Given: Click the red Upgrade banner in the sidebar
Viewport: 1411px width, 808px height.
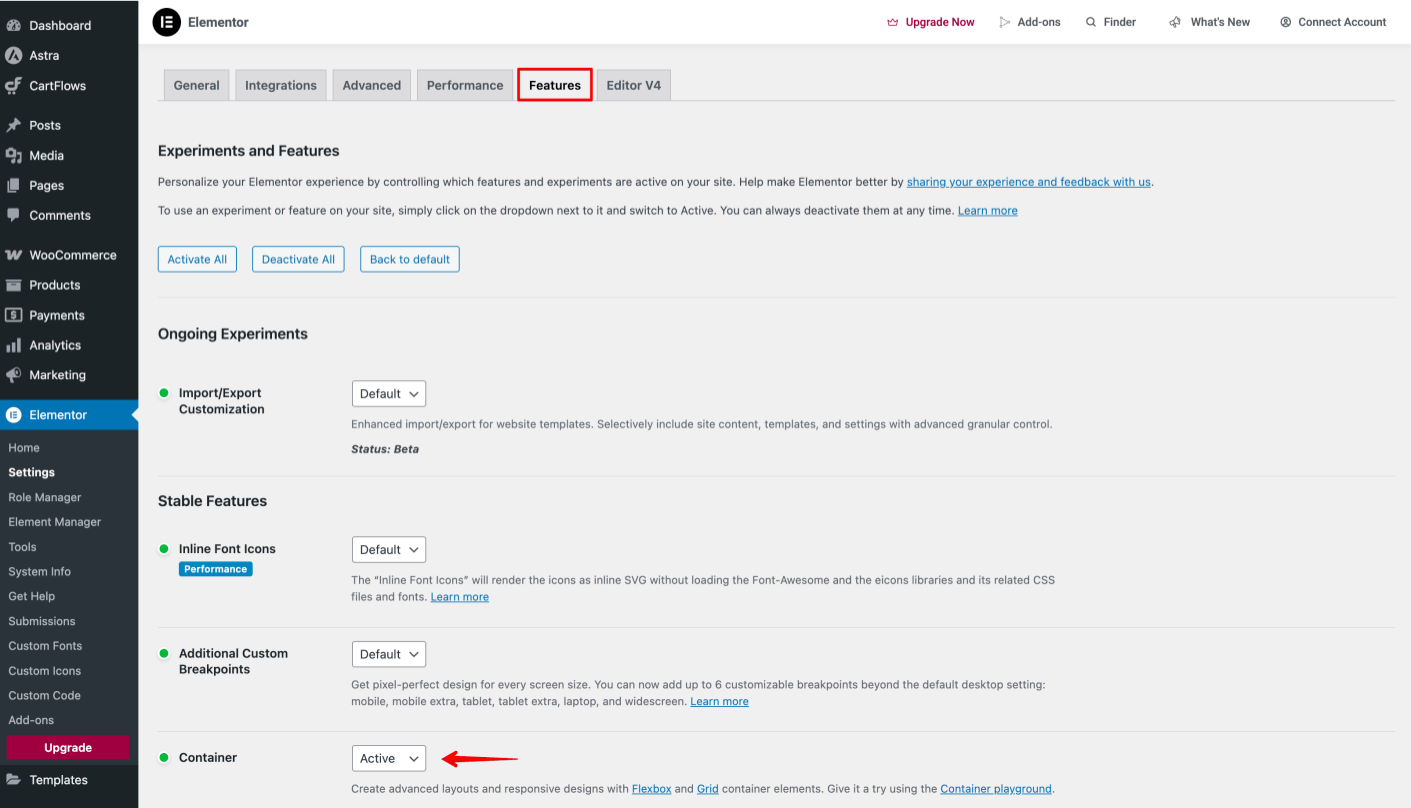Looking at the screenshot, I should pos(67,747).
